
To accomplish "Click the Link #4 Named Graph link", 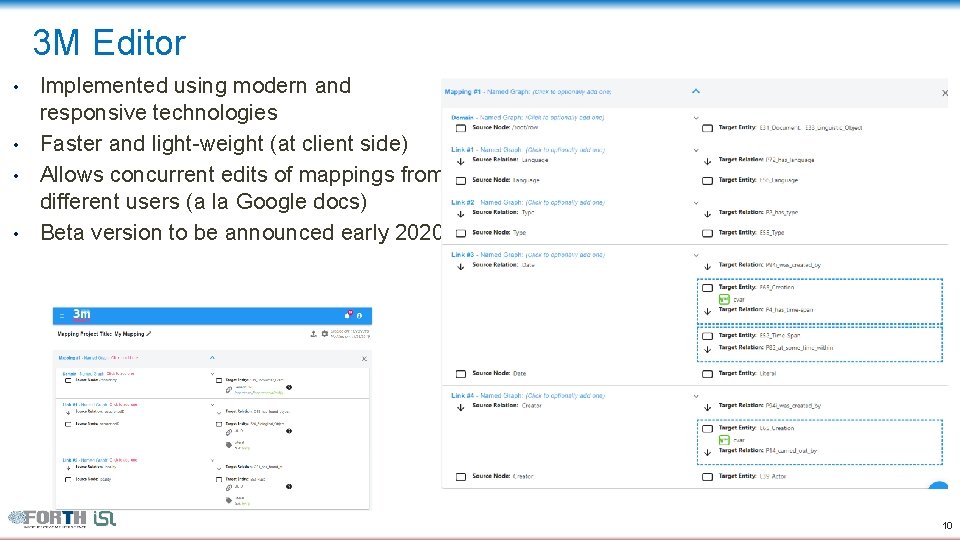I will (528, 396).
